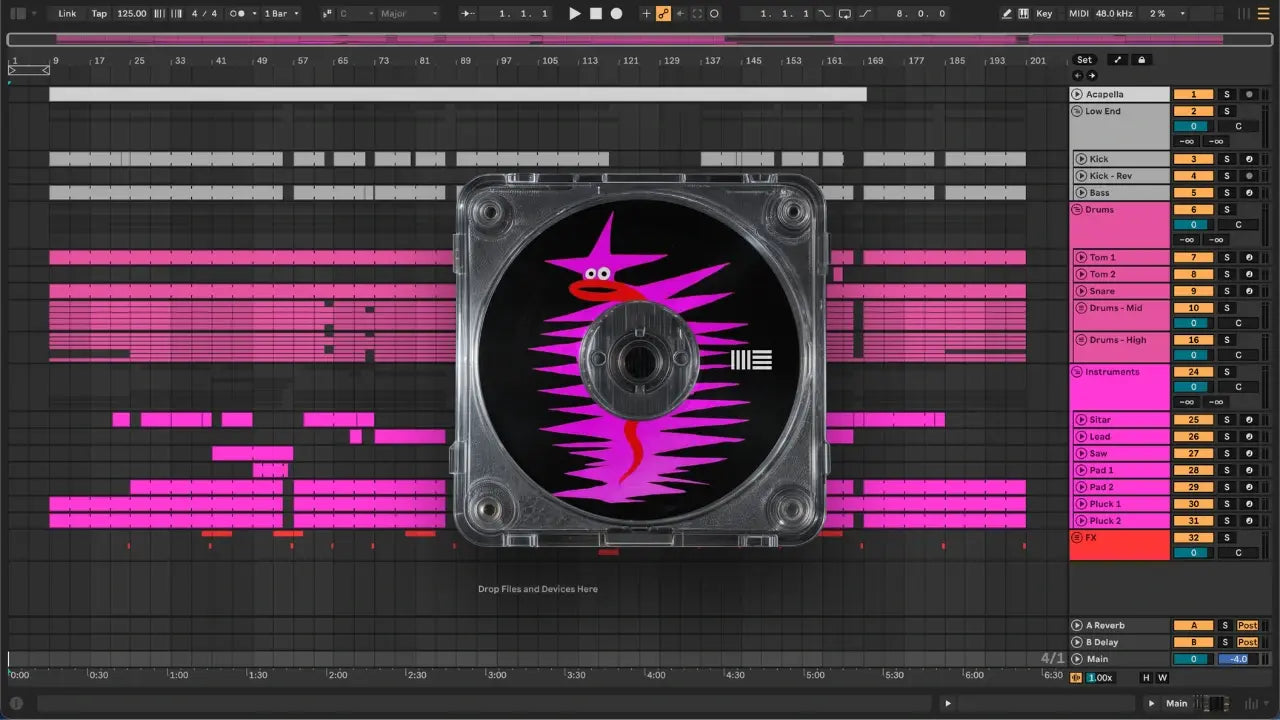This screenshot has height=720, width=1280.
Task: Fold the Instruments group track
Action: [1077, 372]
